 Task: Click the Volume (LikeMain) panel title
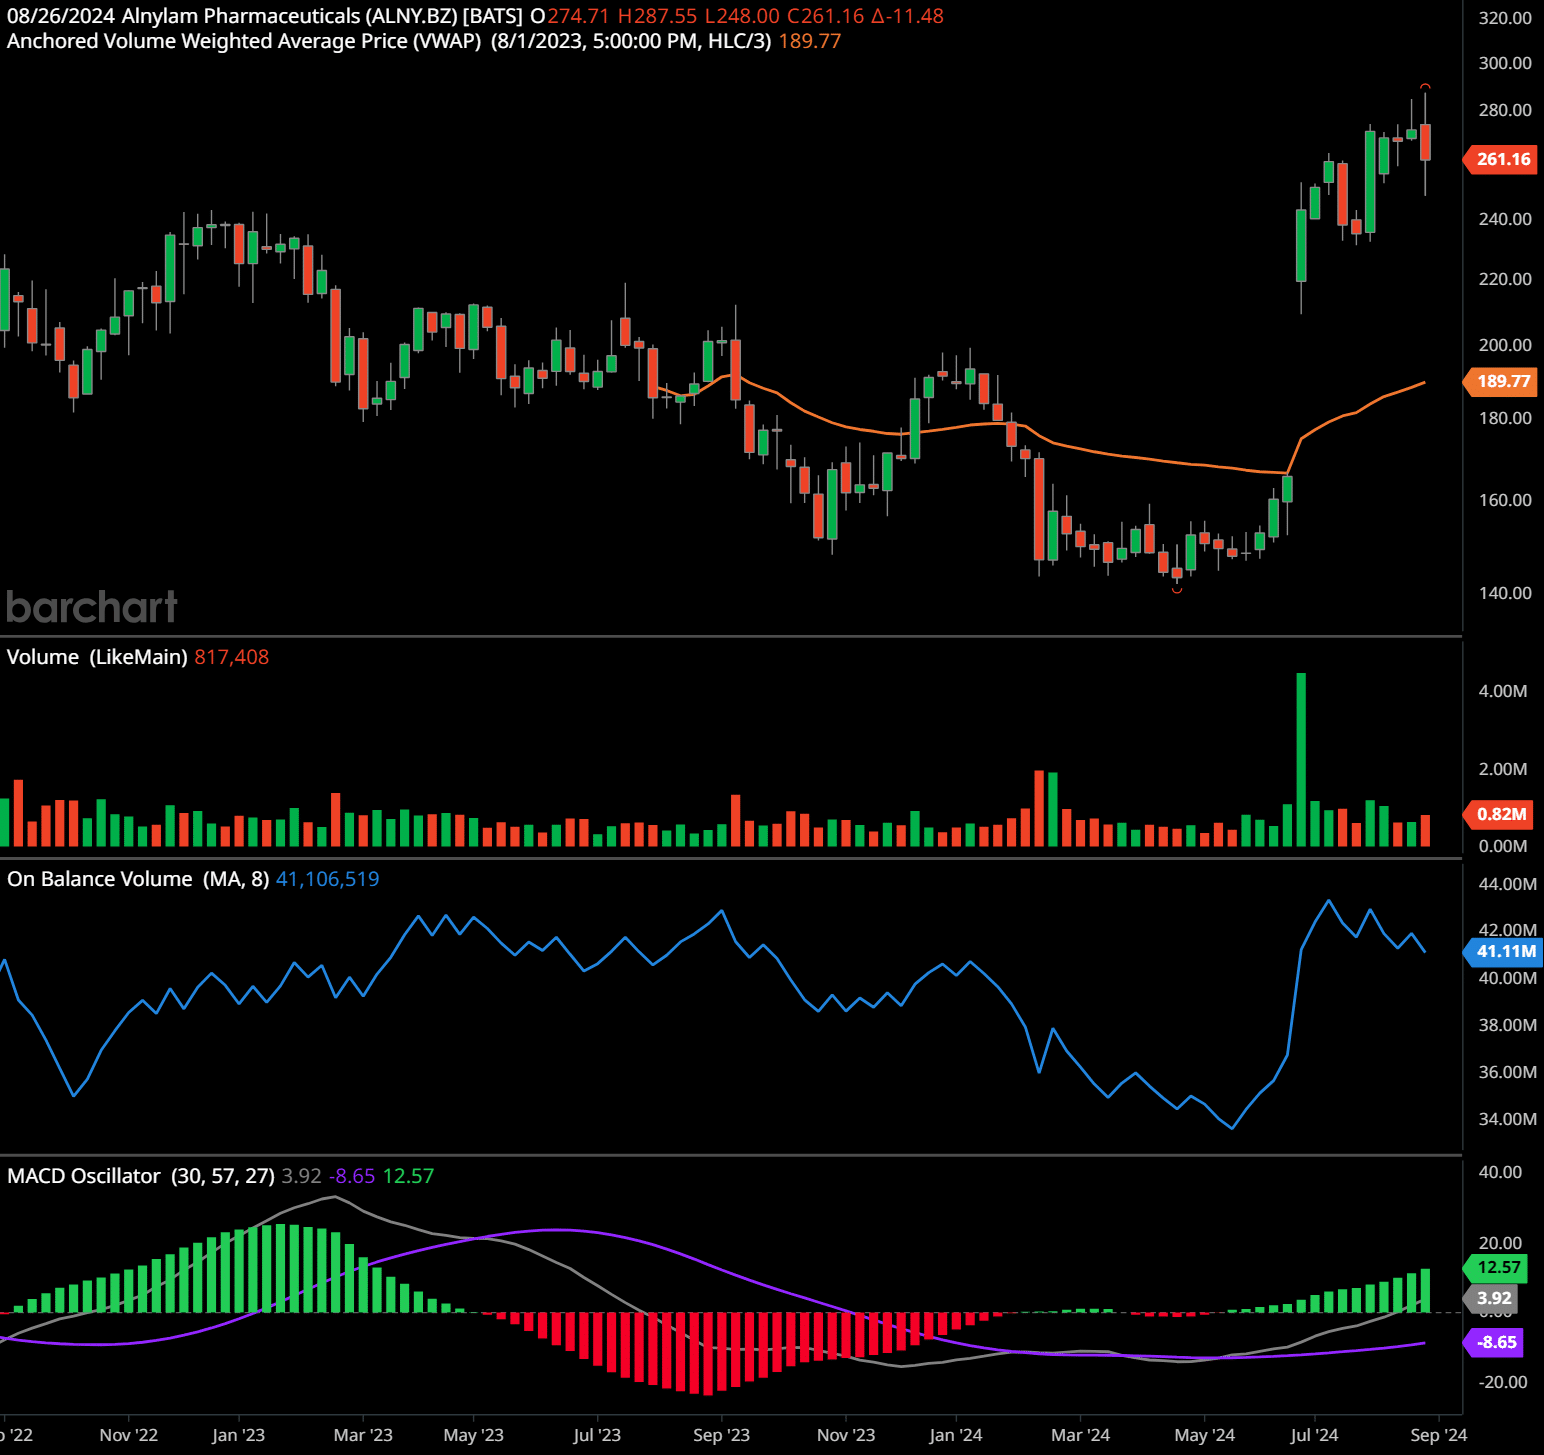pos(97,657)
